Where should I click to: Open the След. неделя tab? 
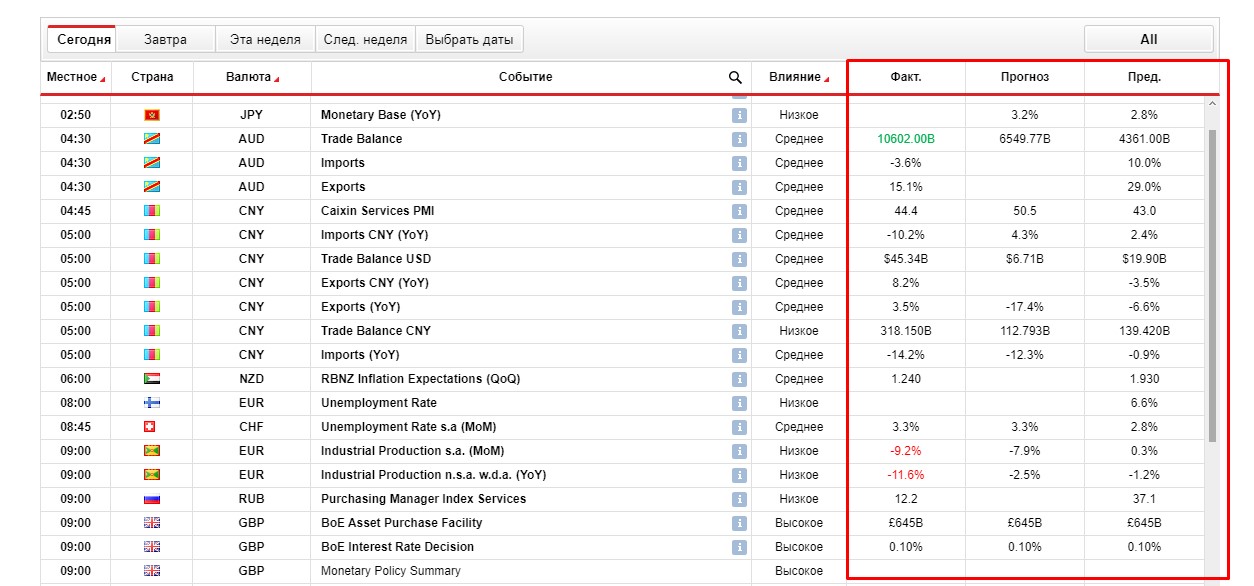click(365, 40)
